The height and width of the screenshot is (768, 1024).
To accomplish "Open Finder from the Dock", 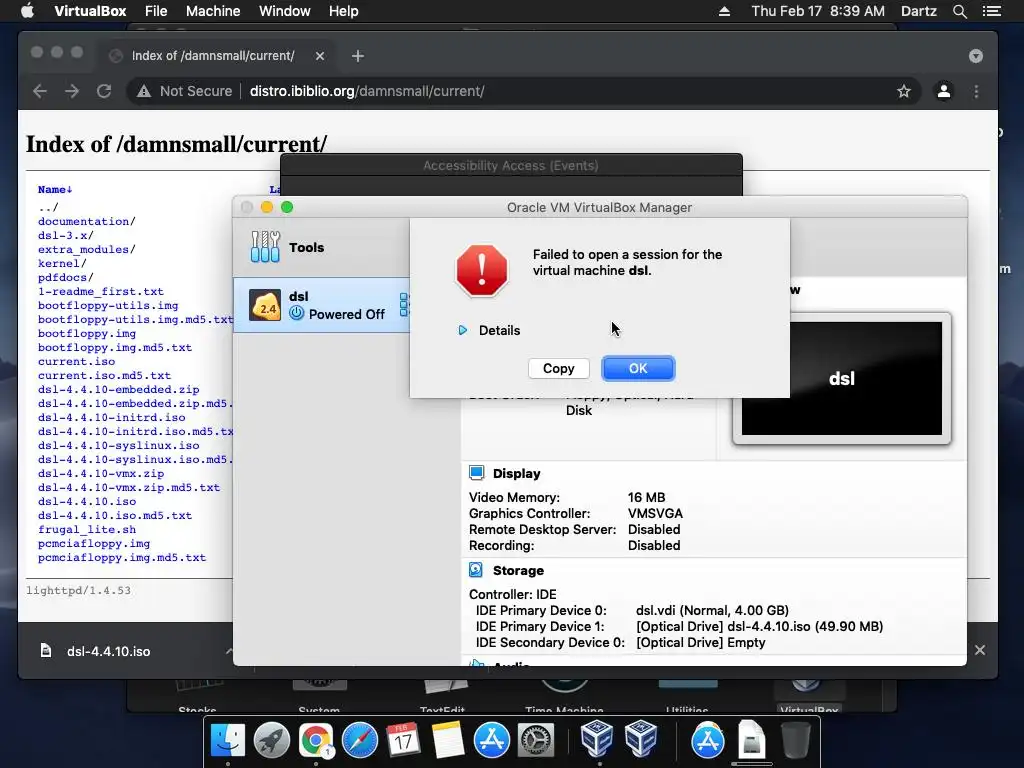I will pyautogui.click(x=227, y=741).
